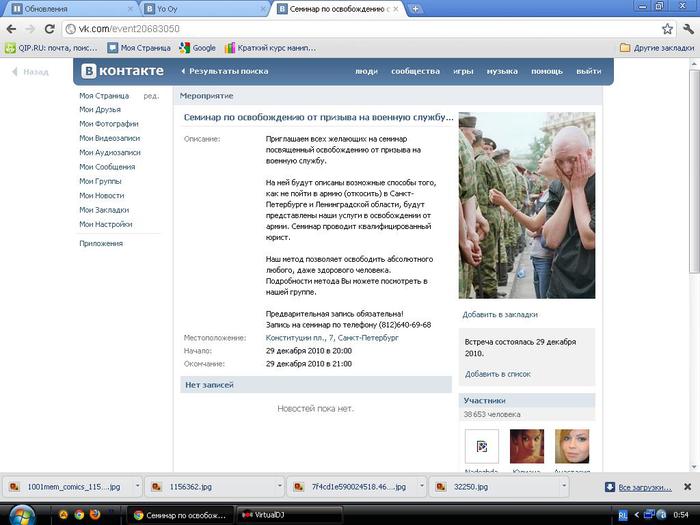This screenshot has width=700, height=525.
Task: Switch to the Обновления tab
Action: click(69, 9)
